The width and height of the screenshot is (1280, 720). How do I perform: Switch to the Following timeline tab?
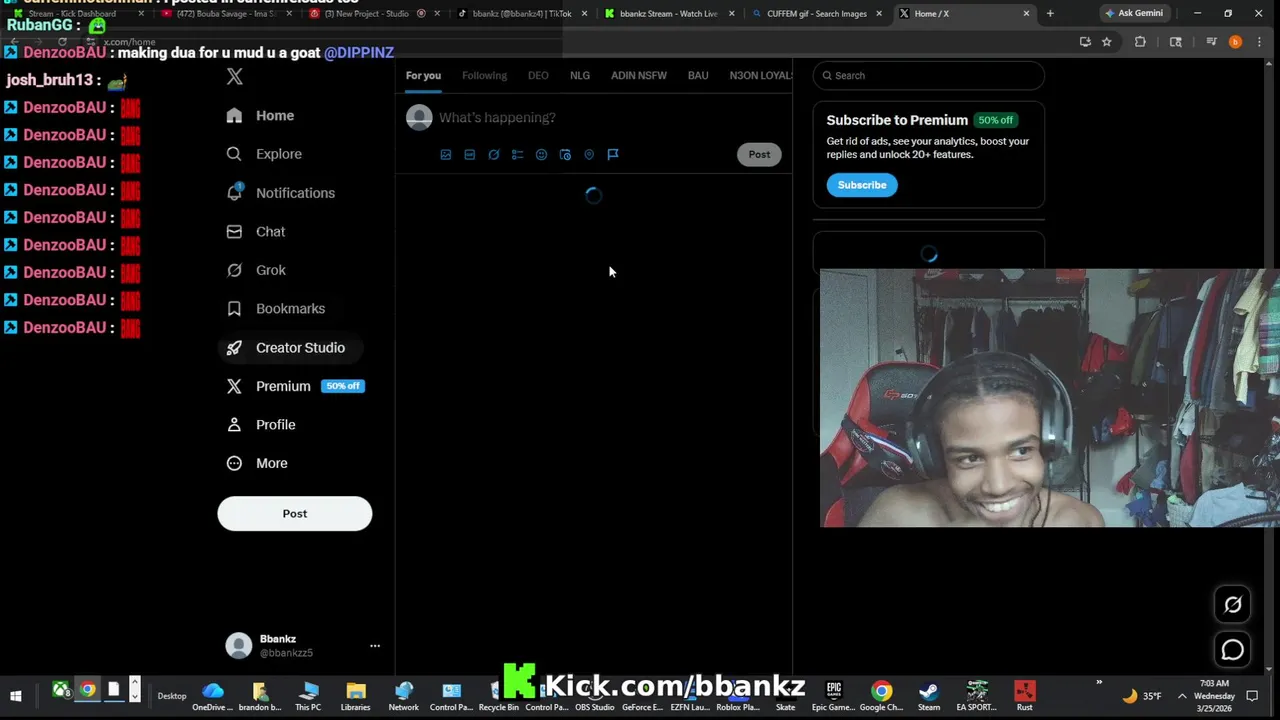point(484,75)
